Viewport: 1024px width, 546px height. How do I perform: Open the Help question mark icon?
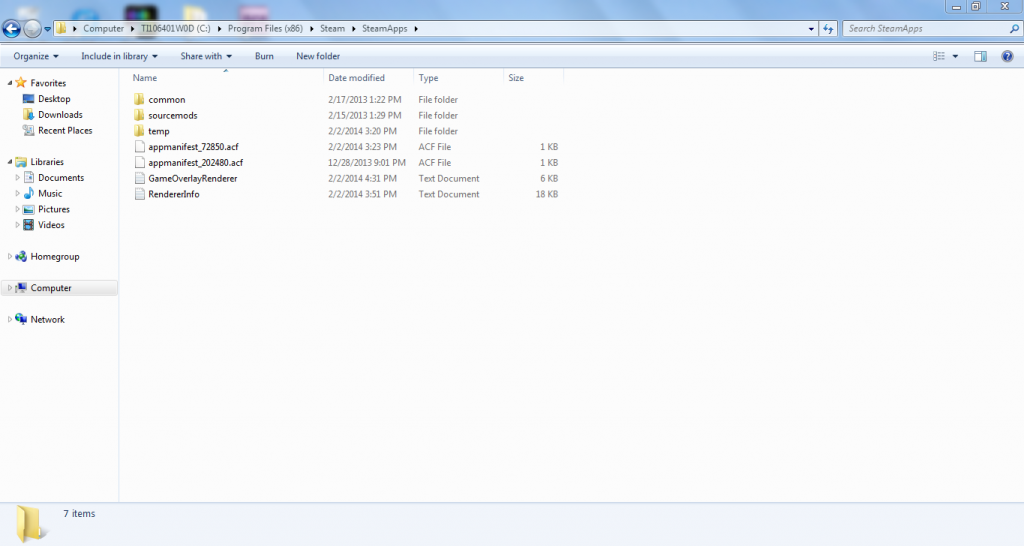[1007, 56]
